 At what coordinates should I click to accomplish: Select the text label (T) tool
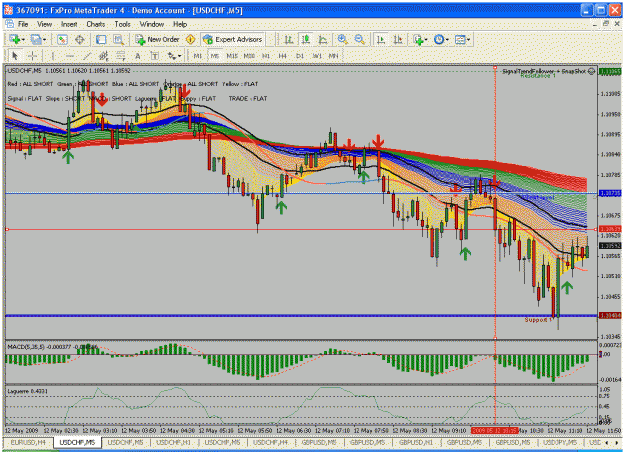click(x=155, y=56)
